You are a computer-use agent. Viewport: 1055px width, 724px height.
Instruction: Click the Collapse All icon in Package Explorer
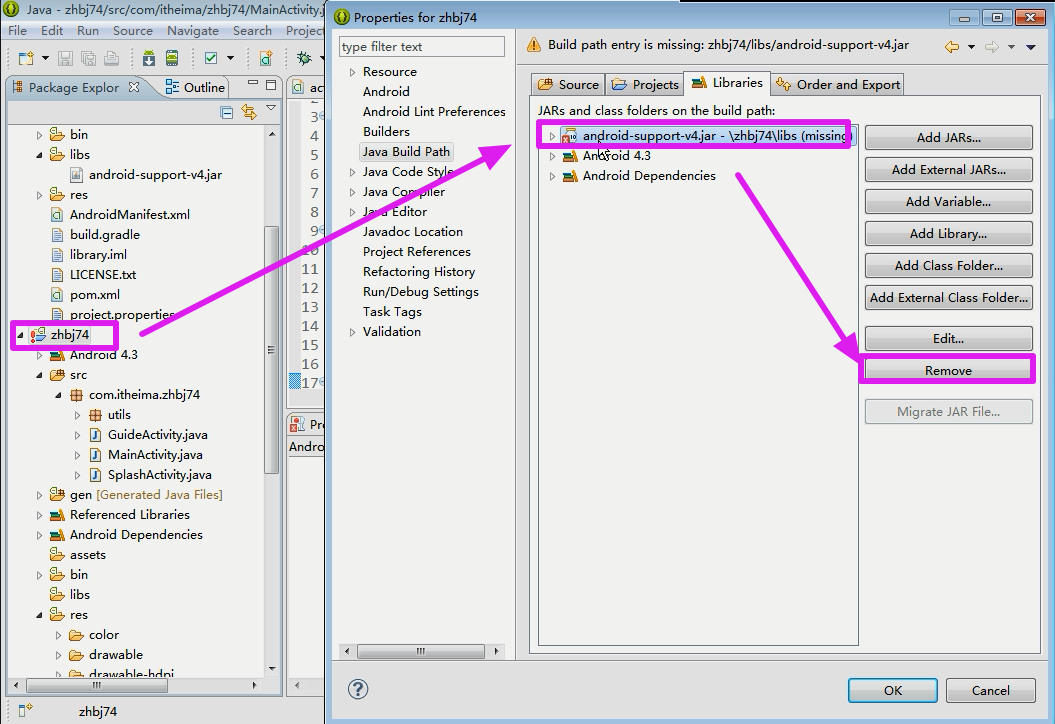point(227,112)
